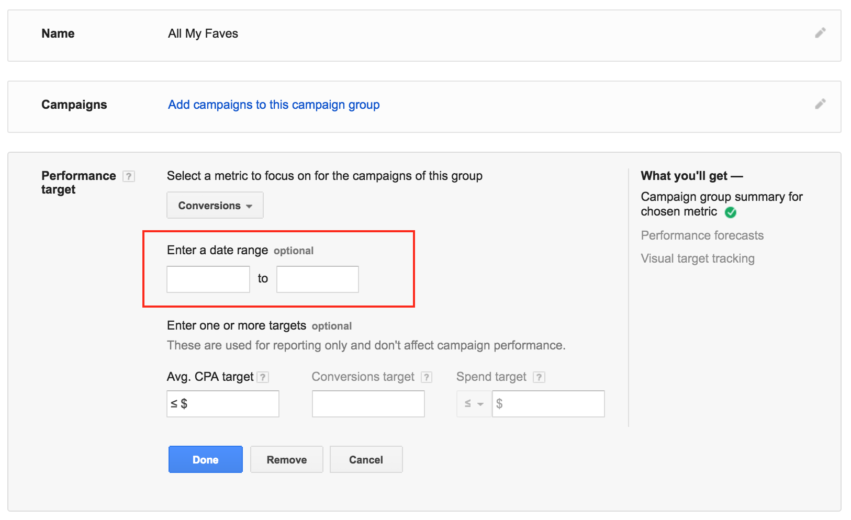Focus the start date range field

(208, 279)
